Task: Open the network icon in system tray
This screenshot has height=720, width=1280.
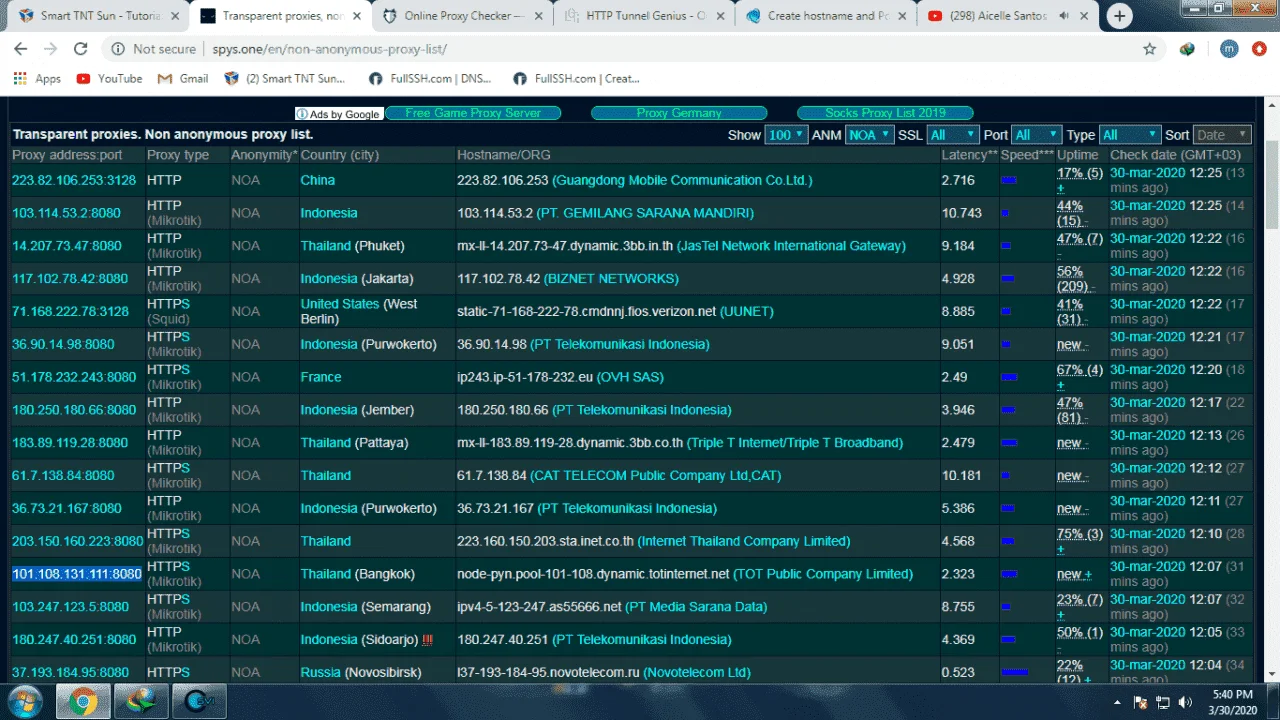Action: pos(1163,702)
